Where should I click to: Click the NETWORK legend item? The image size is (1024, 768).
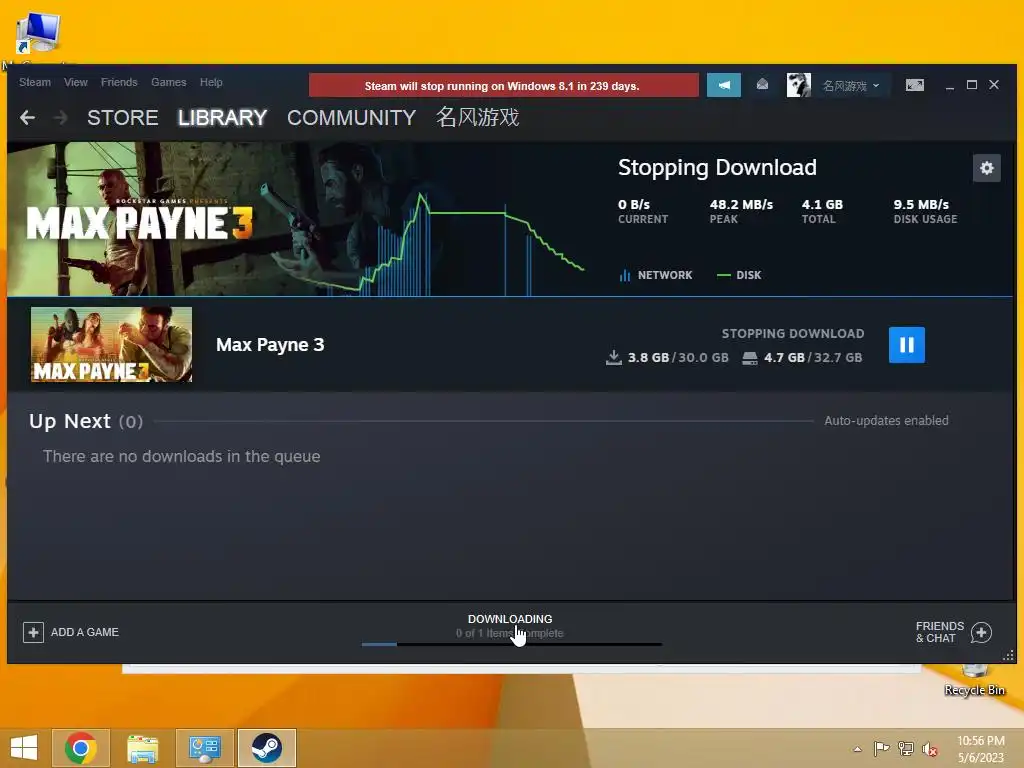pyautogui.click(x=656, y=275)
